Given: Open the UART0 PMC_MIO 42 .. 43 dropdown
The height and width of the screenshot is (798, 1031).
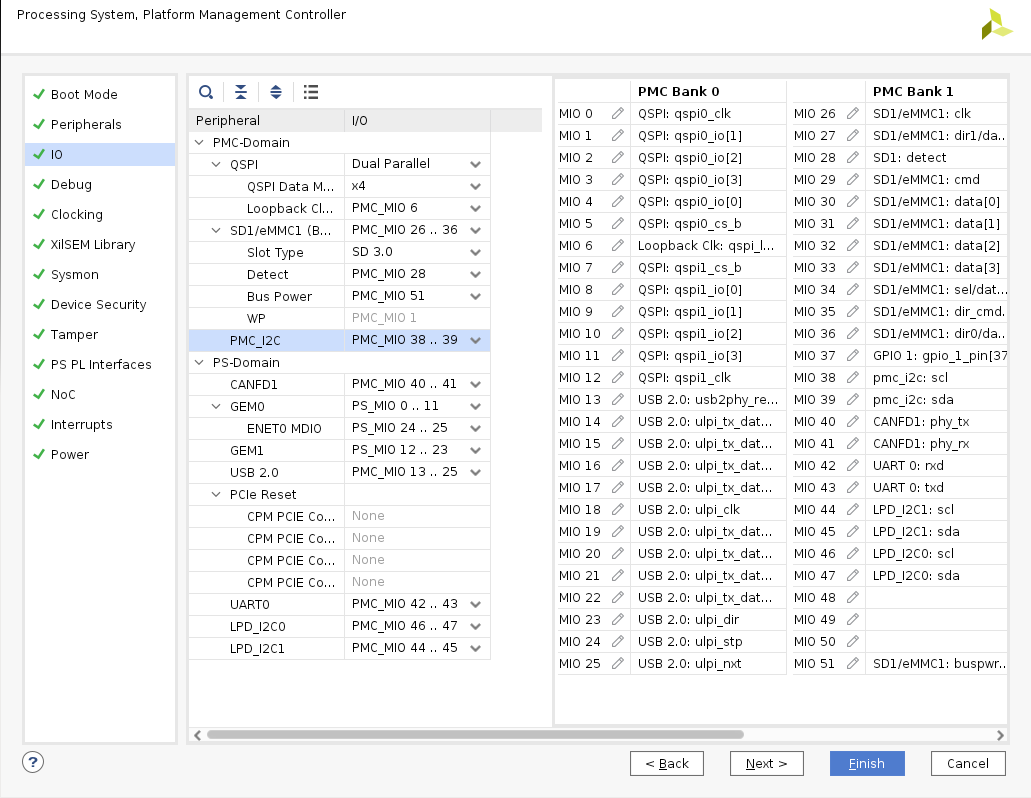Looking at the screenshot, I should 475,605.
